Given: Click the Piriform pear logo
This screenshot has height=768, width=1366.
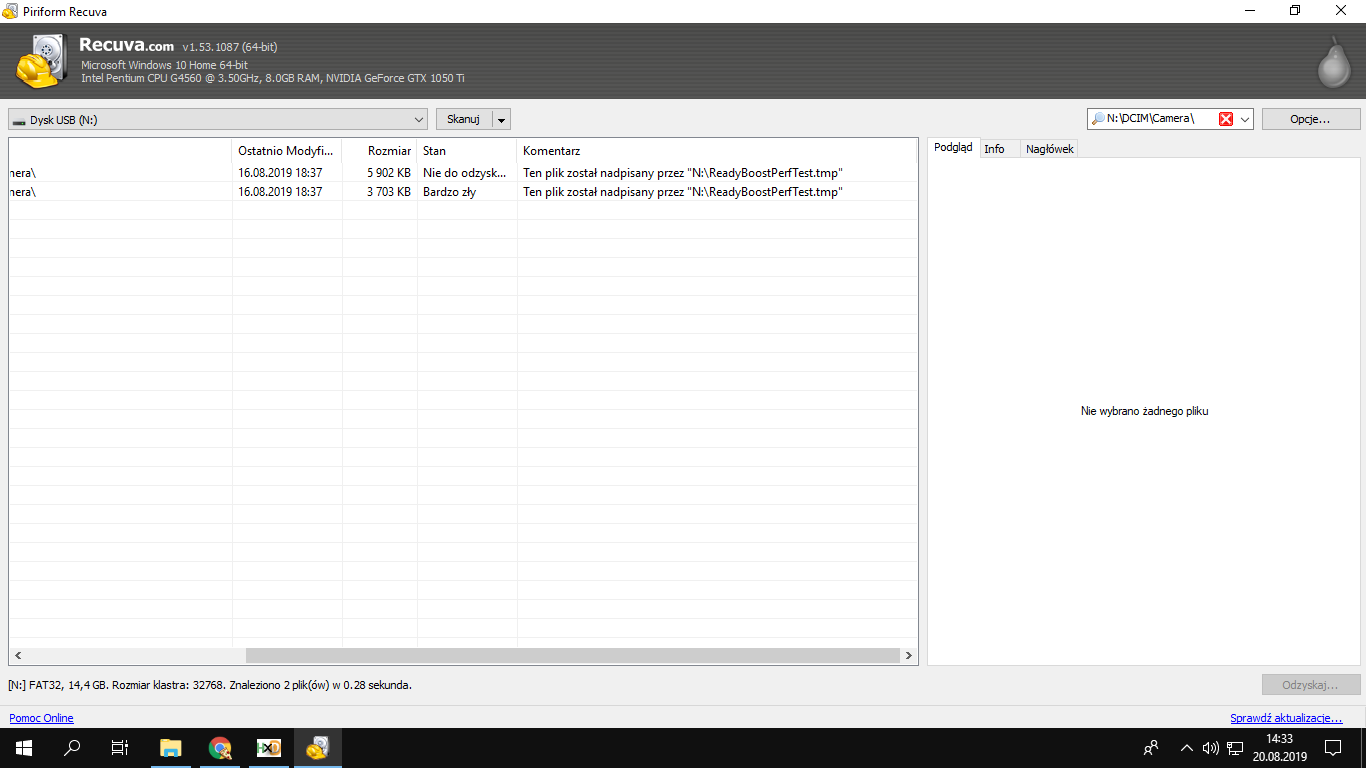Looking at the screenshot, I should 1333,62.
